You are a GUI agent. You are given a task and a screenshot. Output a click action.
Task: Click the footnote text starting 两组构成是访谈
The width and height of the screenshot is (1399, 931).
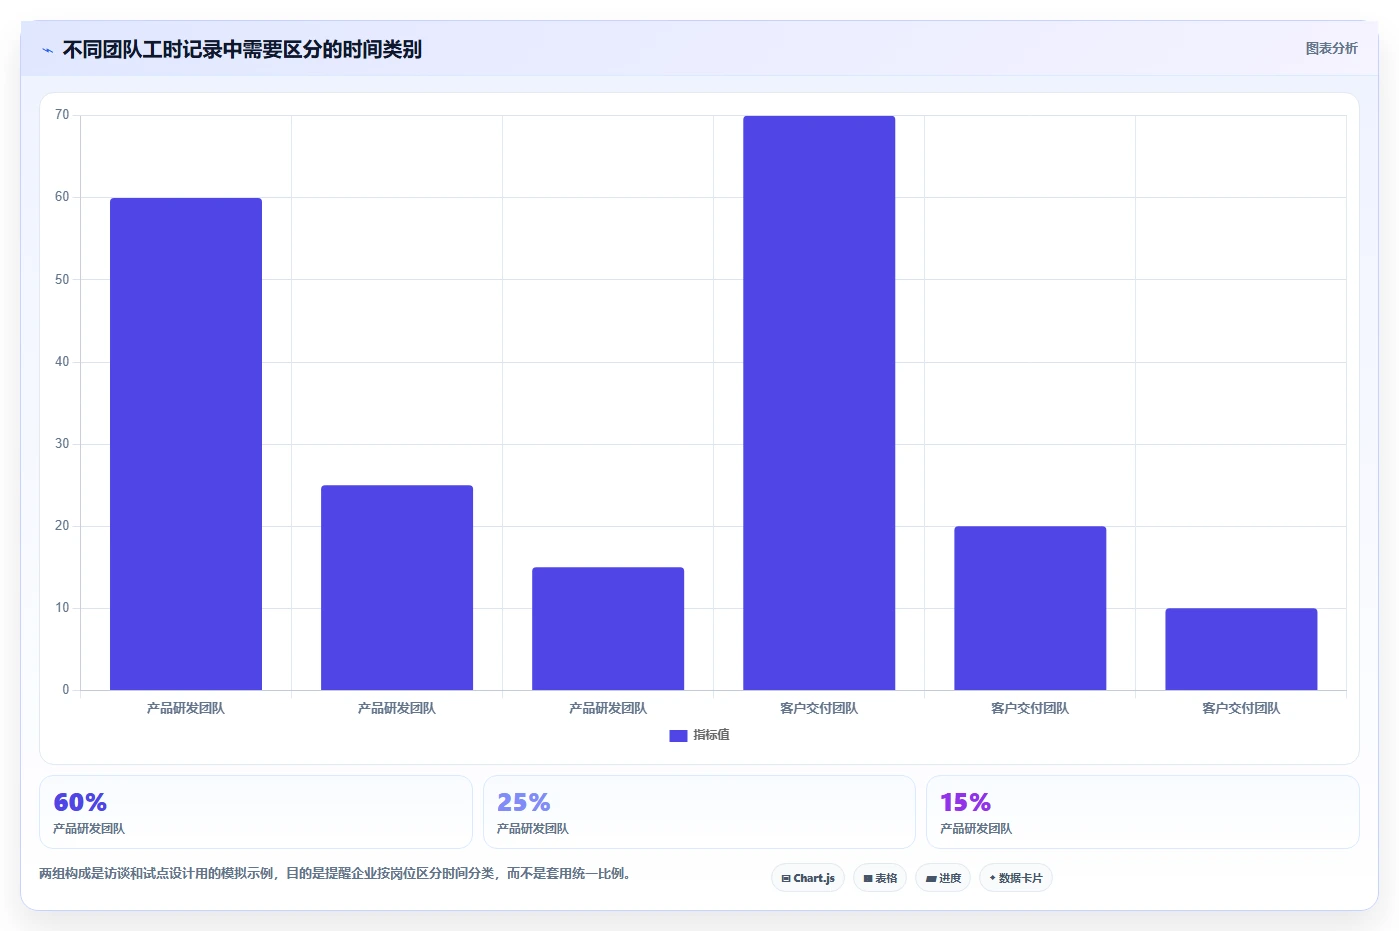[x=335, y=873]
